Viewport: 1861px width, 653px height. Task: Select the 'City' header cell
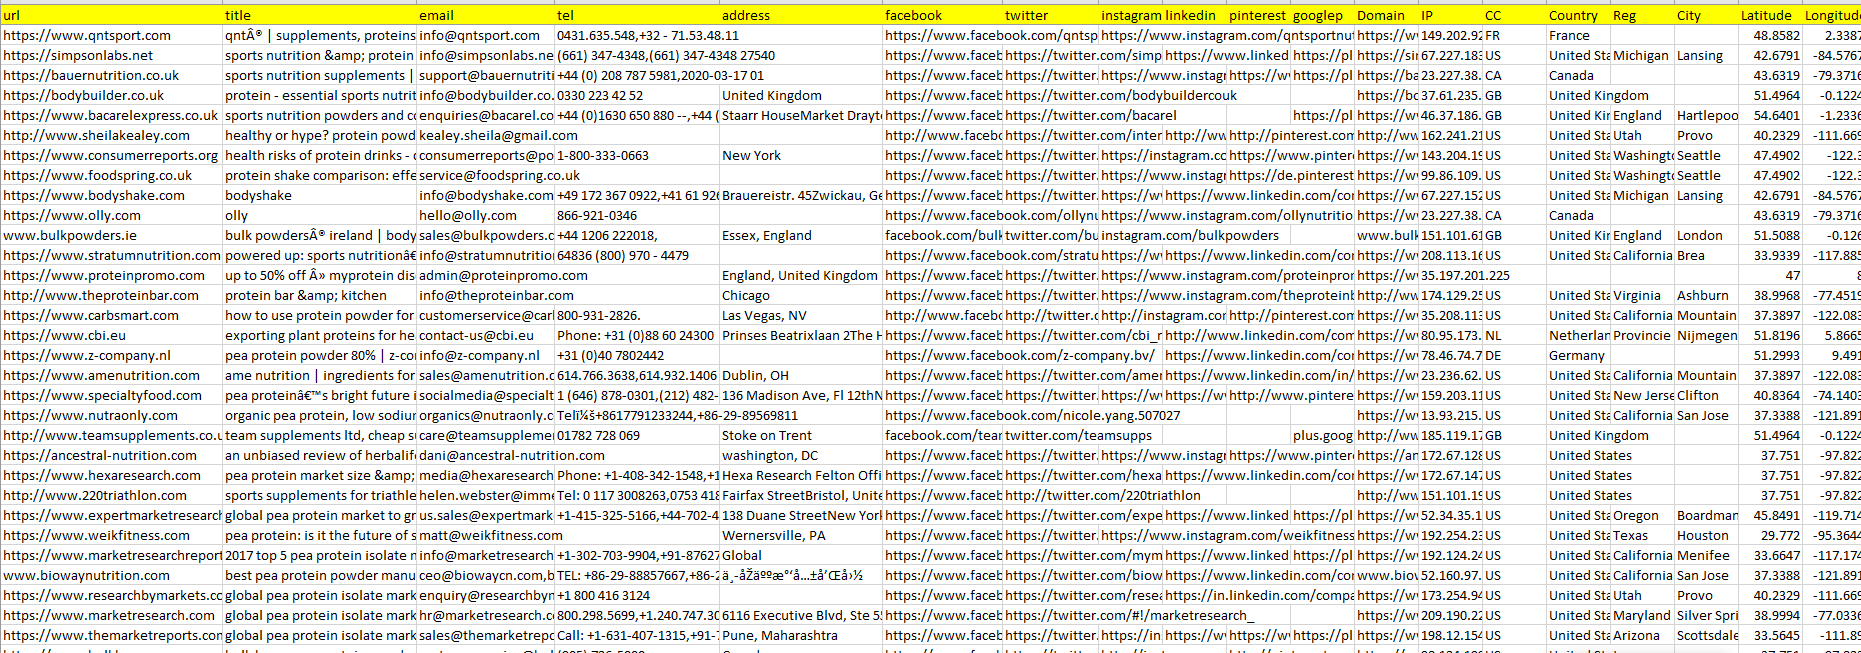(1707, 15)
